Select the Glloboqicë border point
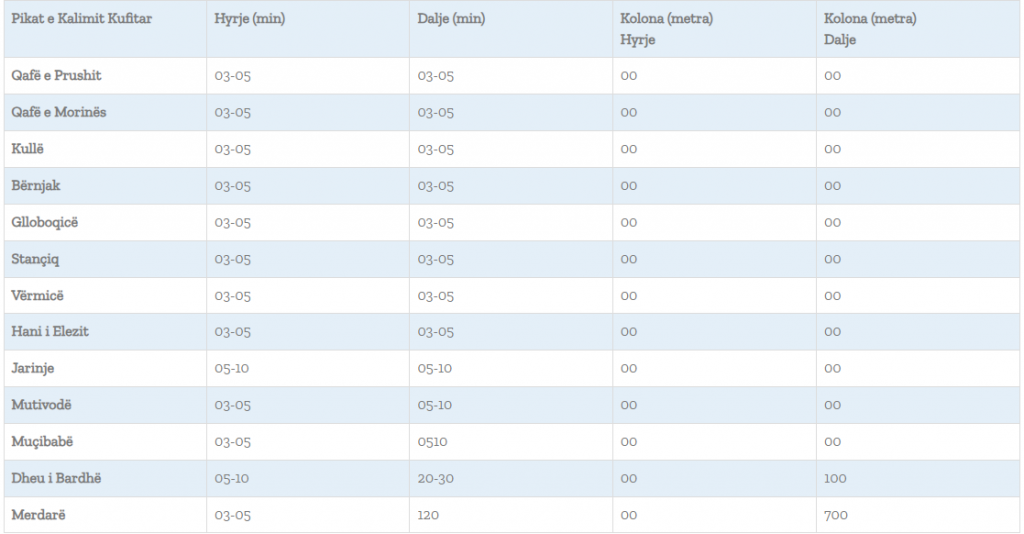 (x=44, y=223)
